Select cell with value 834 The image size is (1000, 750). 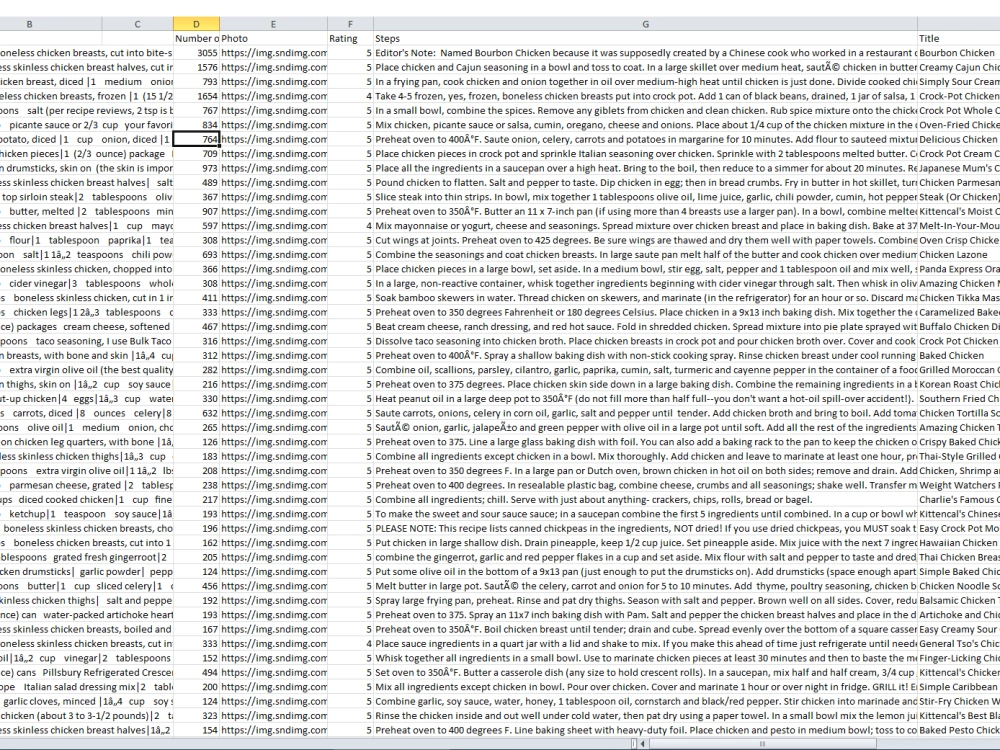tap(196, 125)
